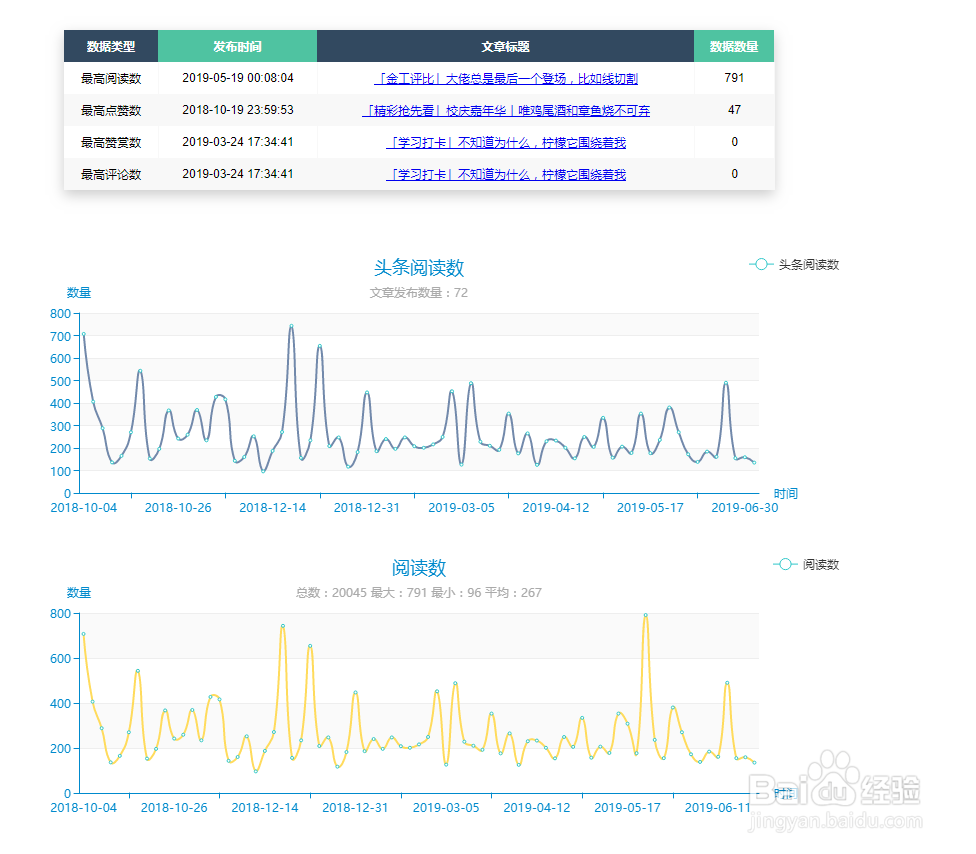Open the 精彩抢先看 校庆嘉年华 article link
The image size is (976, 854).
click(x=505, y=111)
